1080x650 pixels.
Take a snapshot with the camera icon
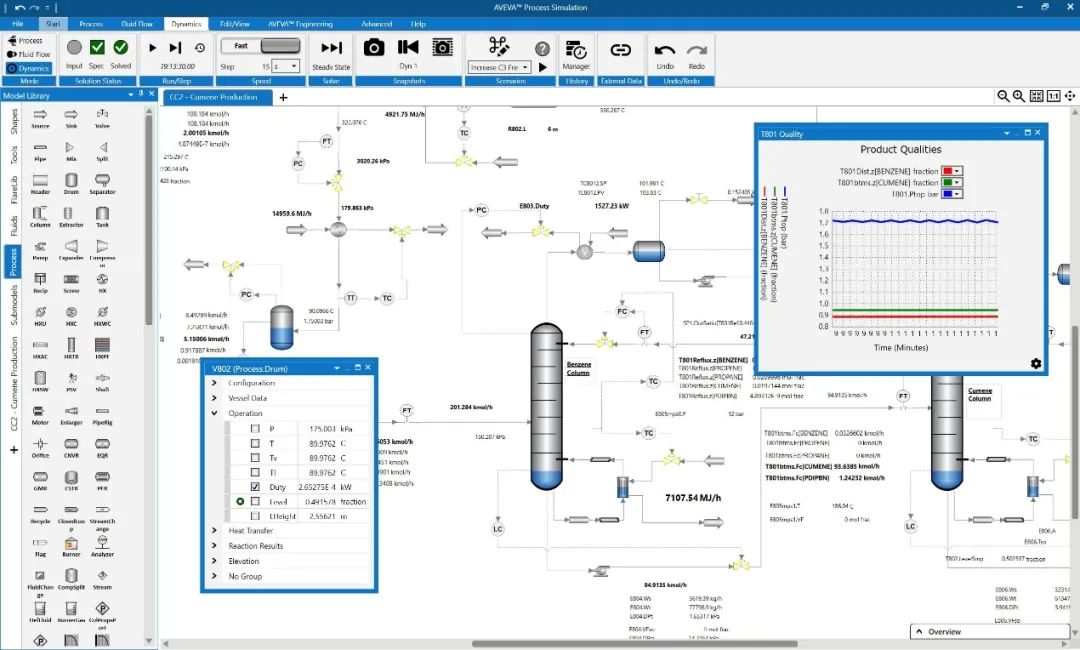[x=374, y=47]
